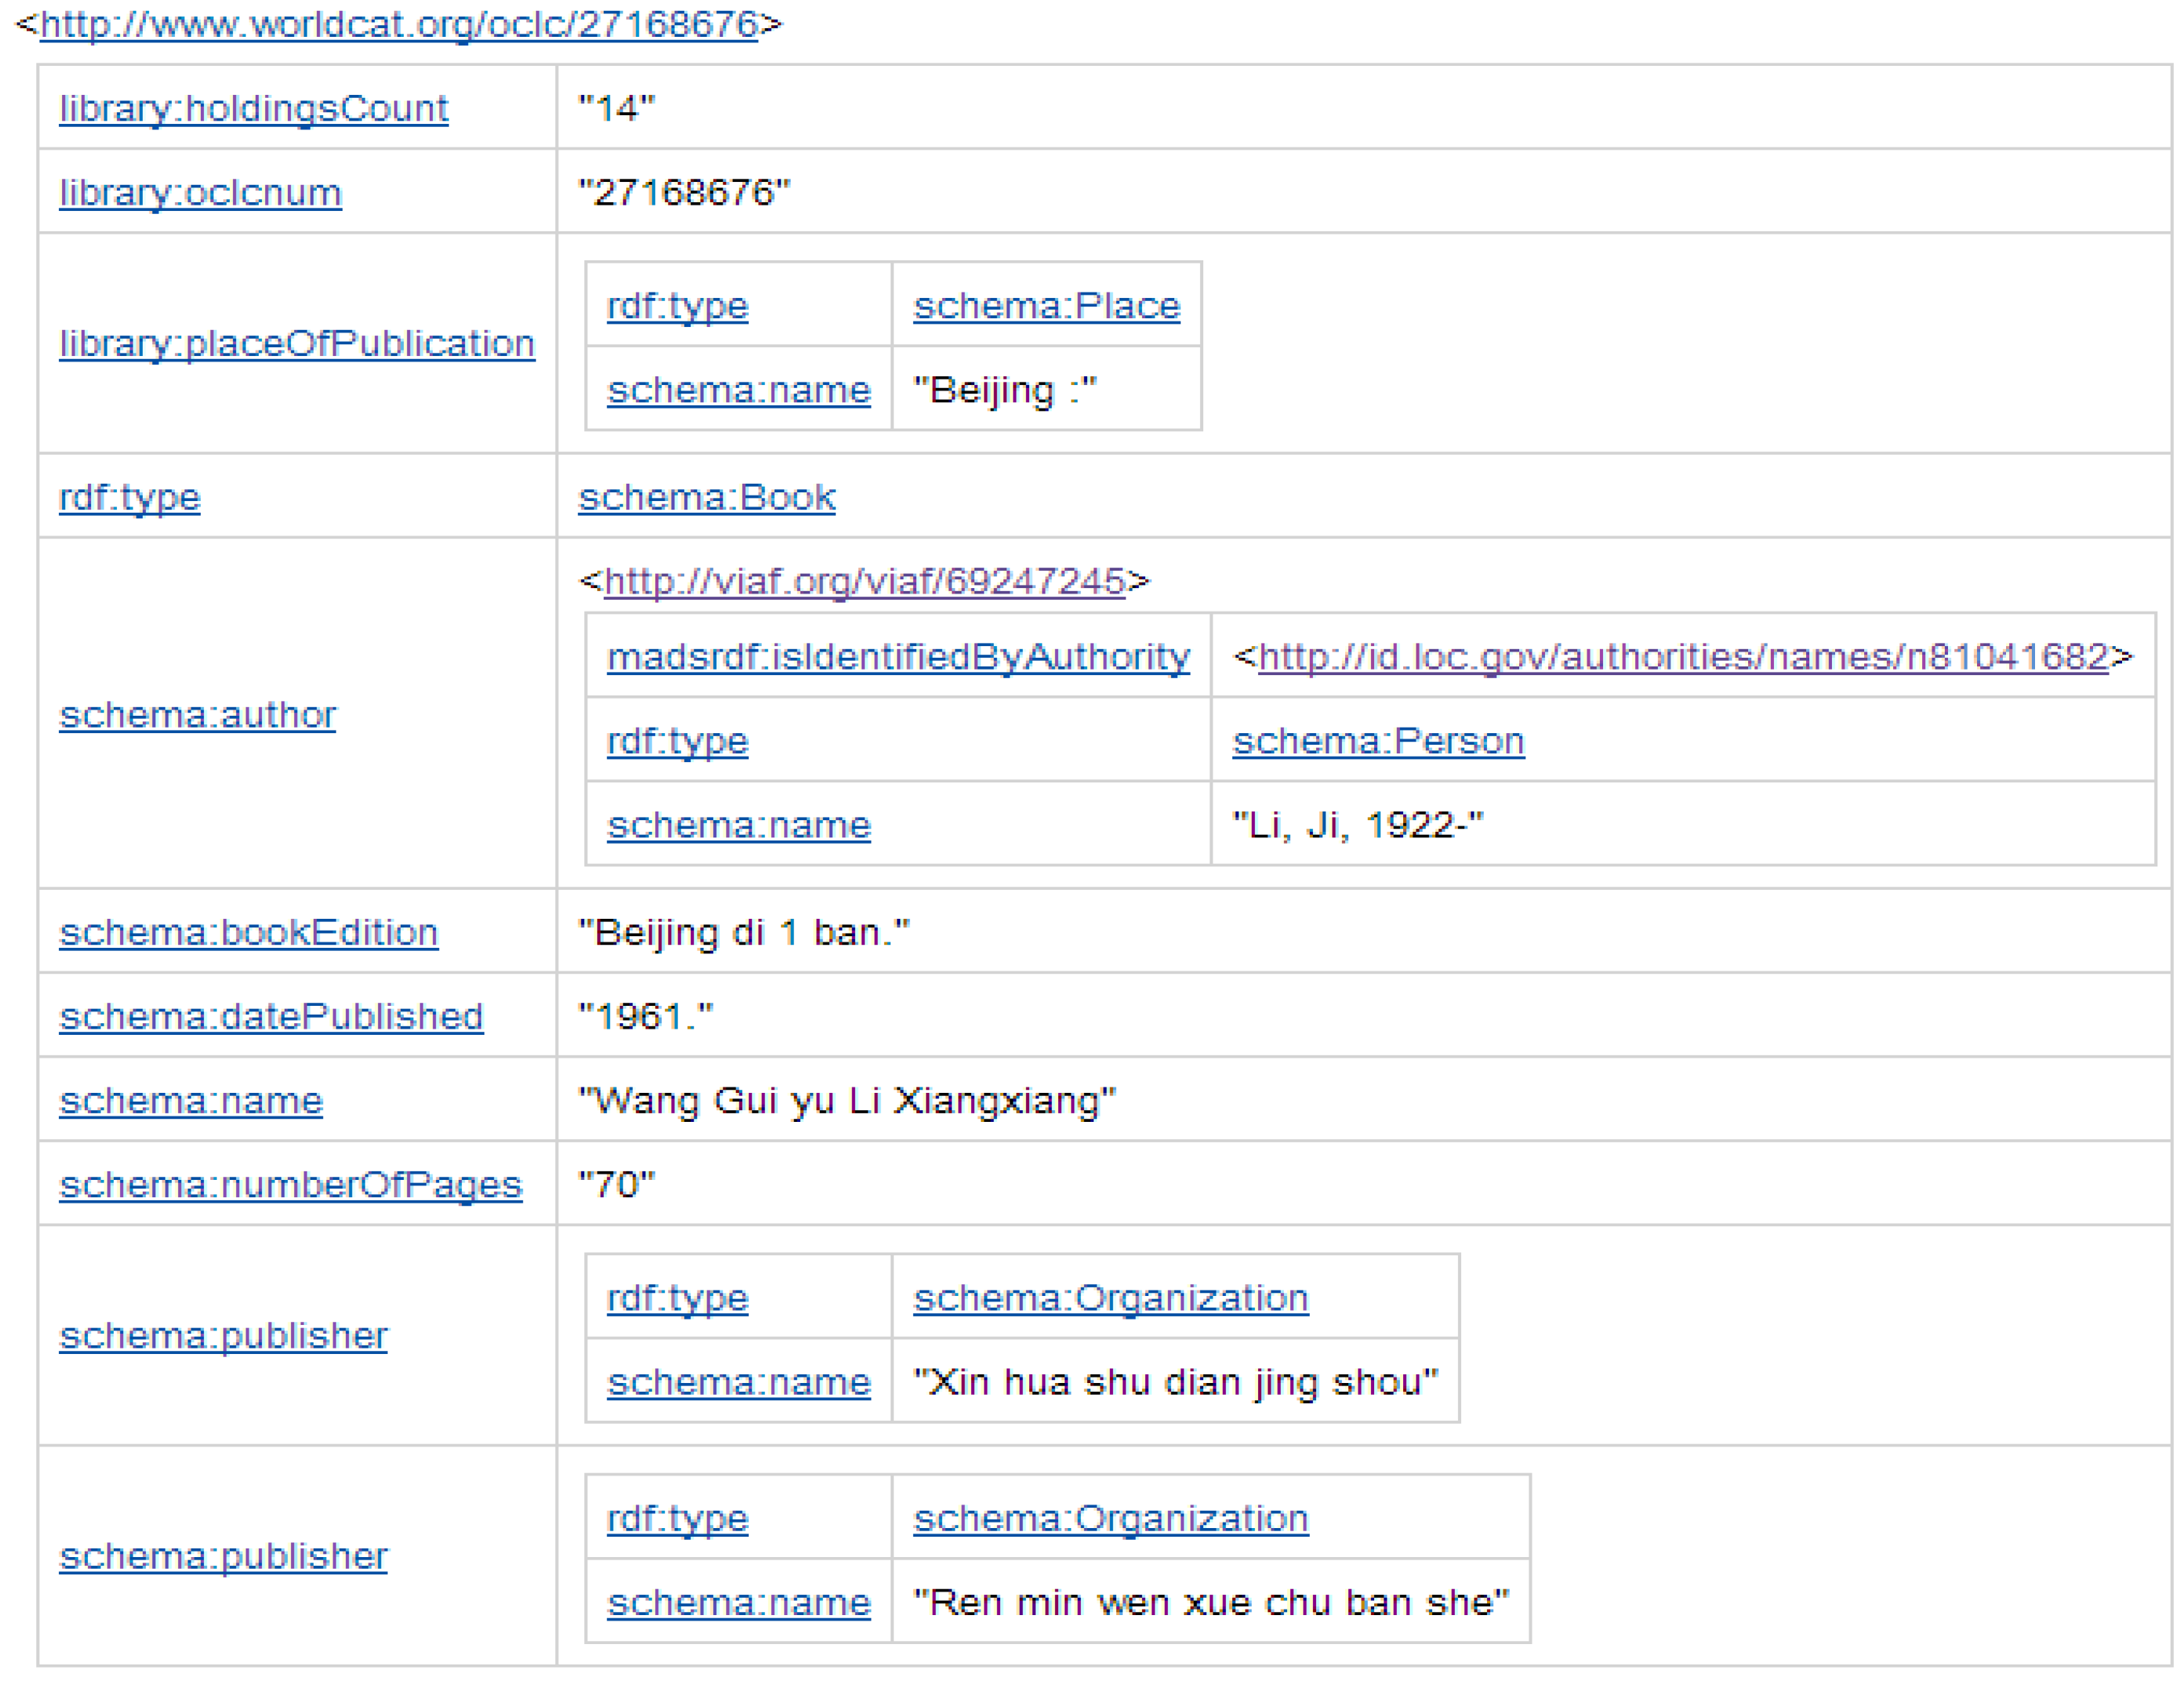Click the schema:datePublished link

point(271,1016)
